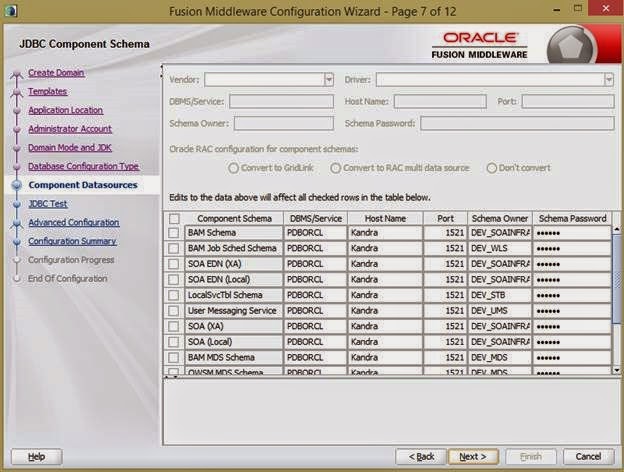This screenshot has width=624, height=472.
Task: Click DEV_WLS schema owner cell
Action: coord(500,248)
